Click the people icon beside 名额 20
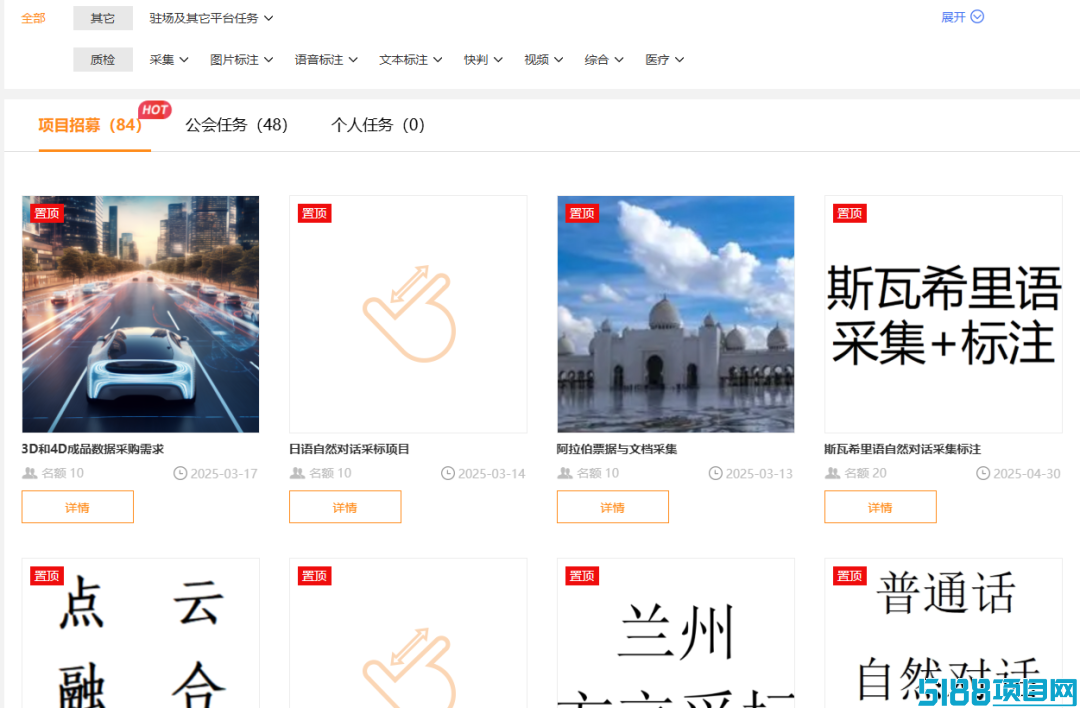The width and height of the screenshot is (1080, 708). 833,473
